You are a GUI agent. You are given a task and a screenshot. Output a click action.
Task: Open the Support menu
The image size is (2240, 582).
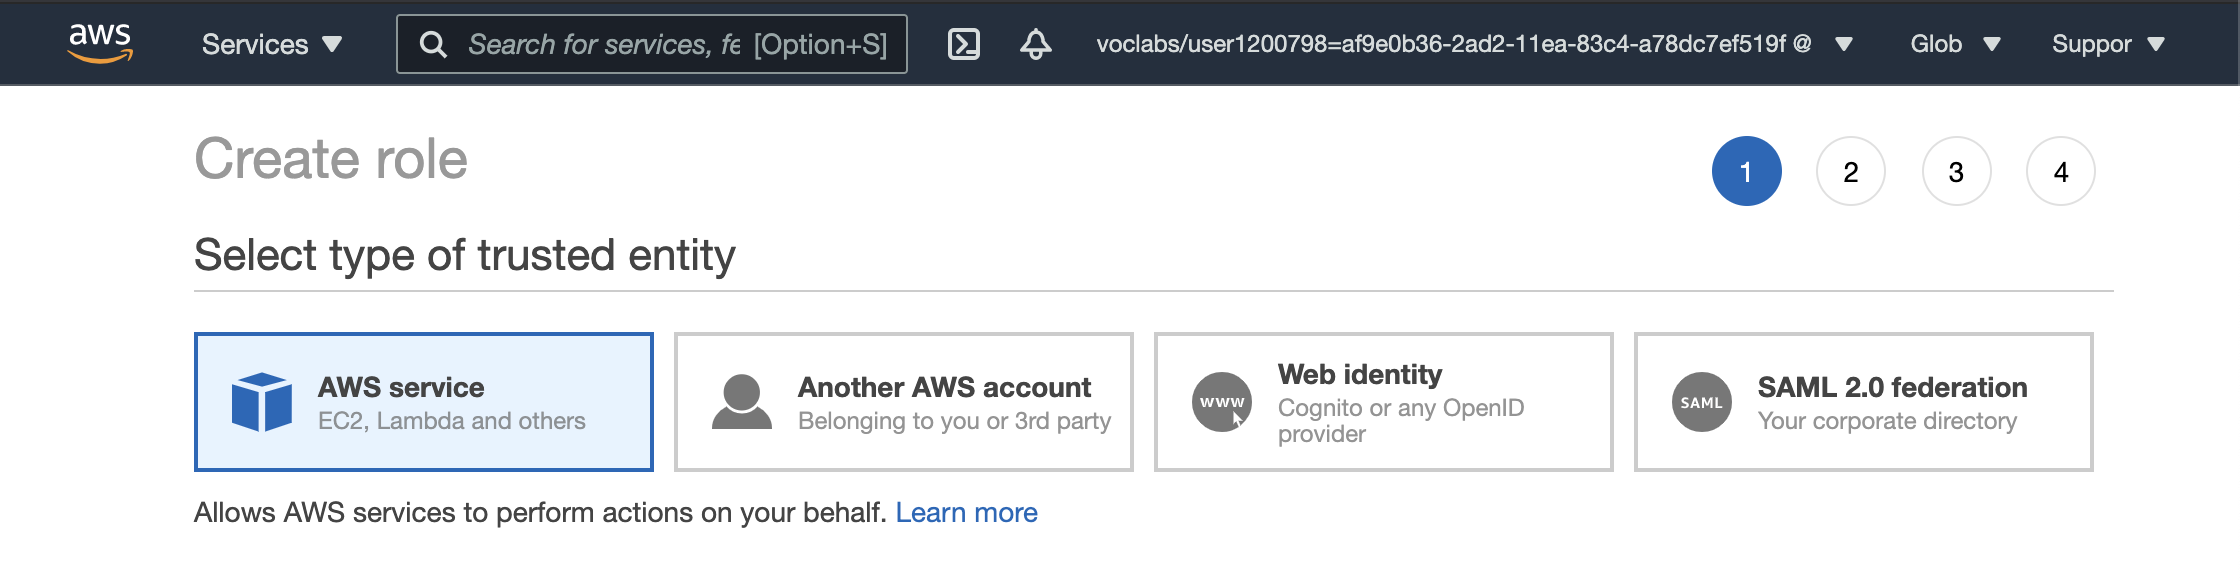pos(2107,44)
